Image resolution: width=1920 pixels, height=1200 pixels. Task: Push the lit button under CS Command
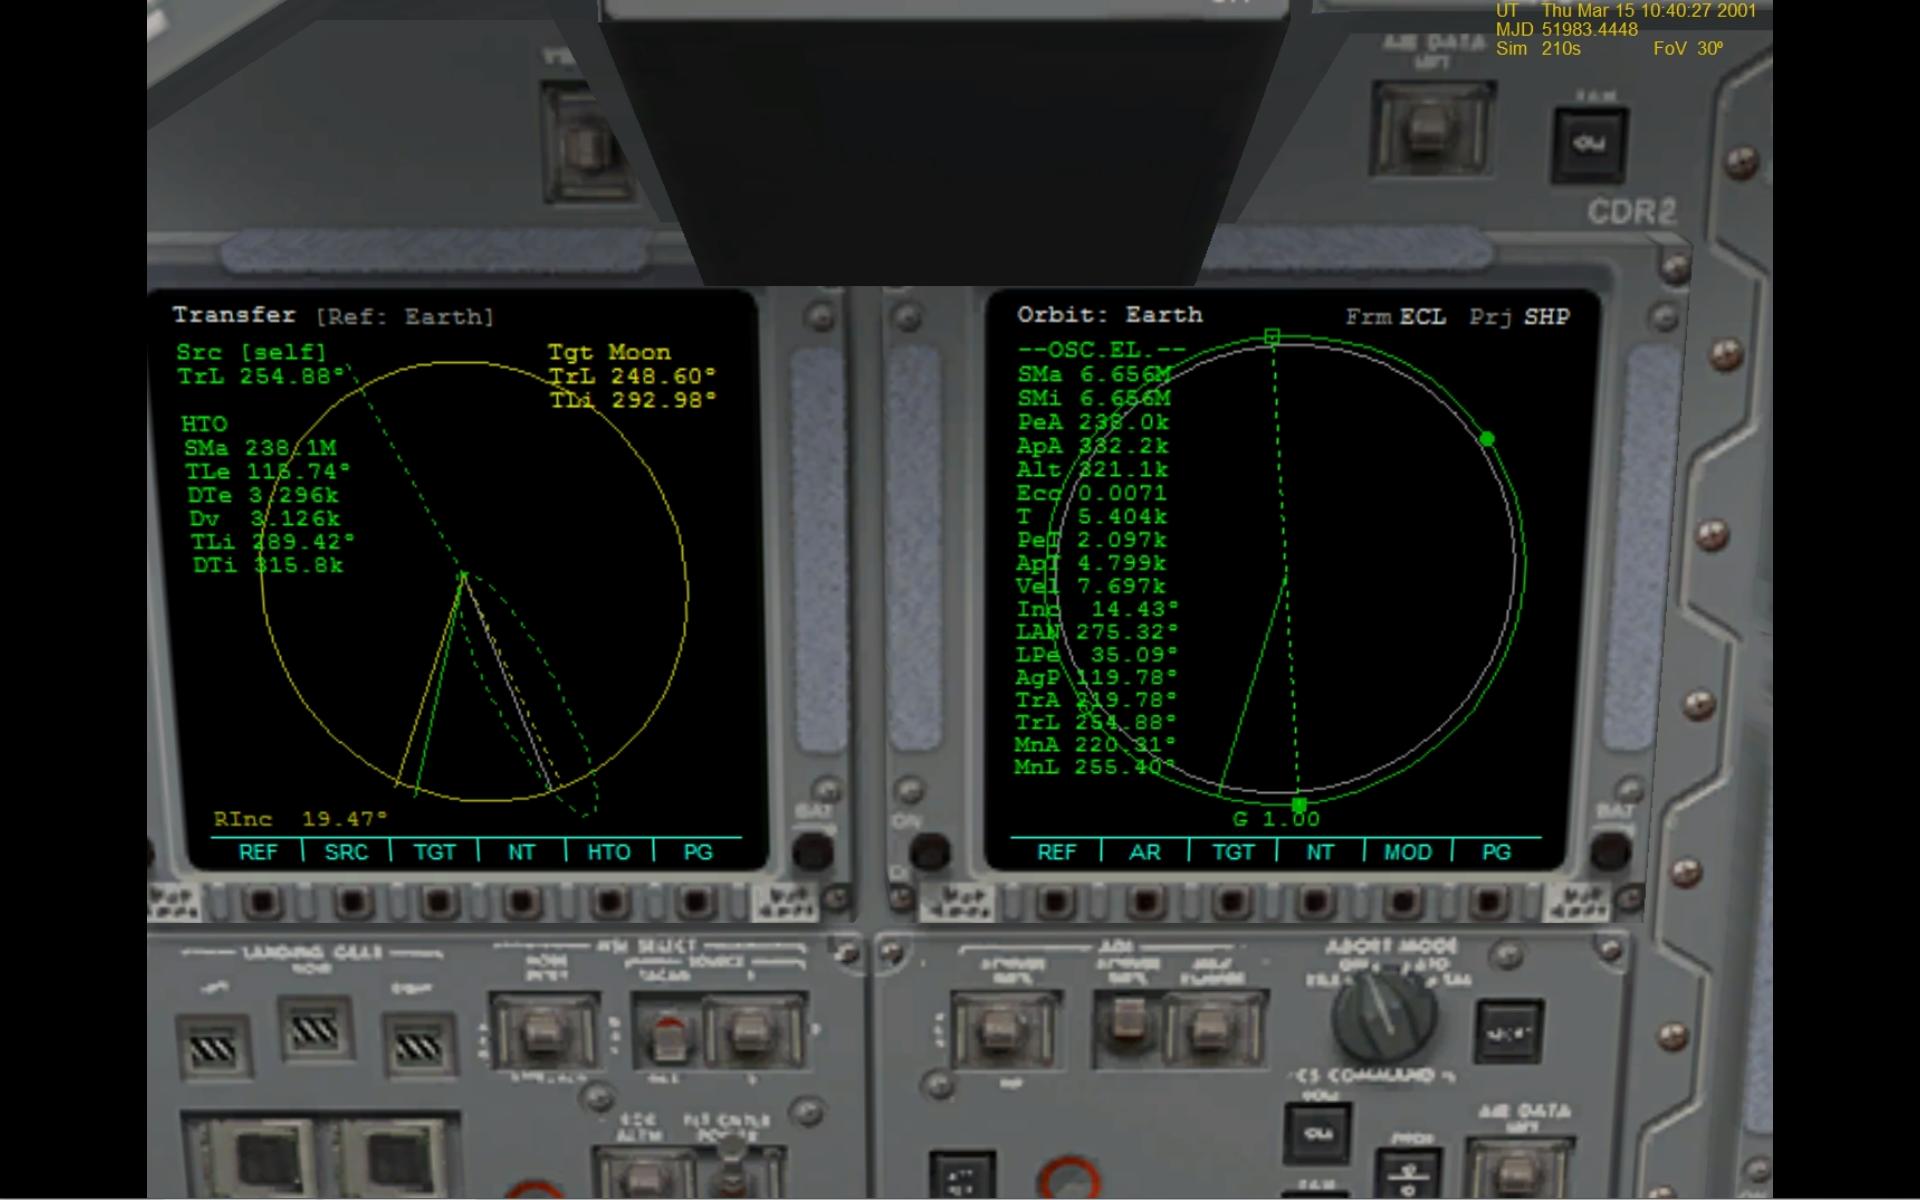[x=1317, y=1135]
